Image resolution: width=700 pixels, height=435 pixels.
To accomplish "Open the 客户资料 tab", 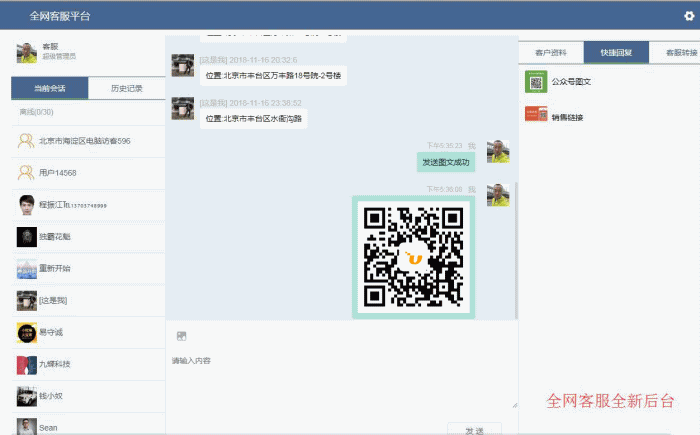I will coord(551,52).
